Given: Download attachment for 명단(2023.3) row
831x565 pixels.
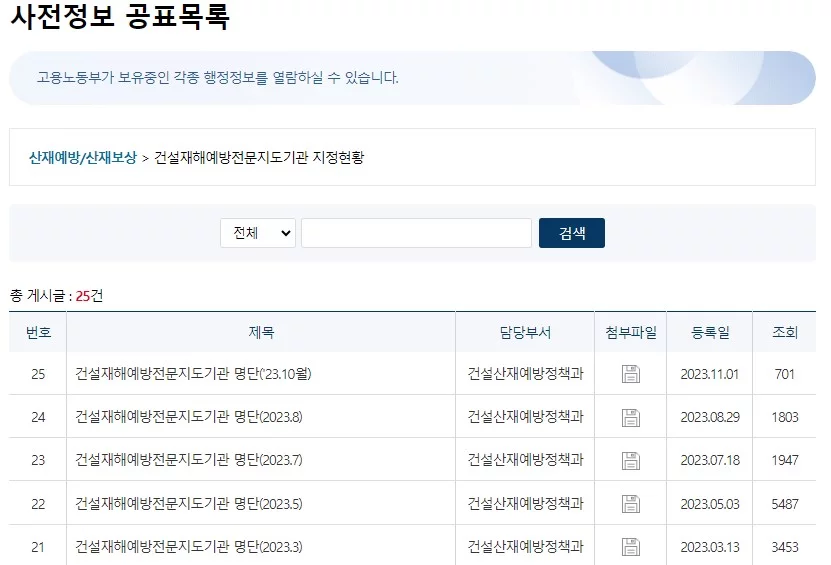Looking at the screenshot, I should pyautogui.click(x=631, y=547).
